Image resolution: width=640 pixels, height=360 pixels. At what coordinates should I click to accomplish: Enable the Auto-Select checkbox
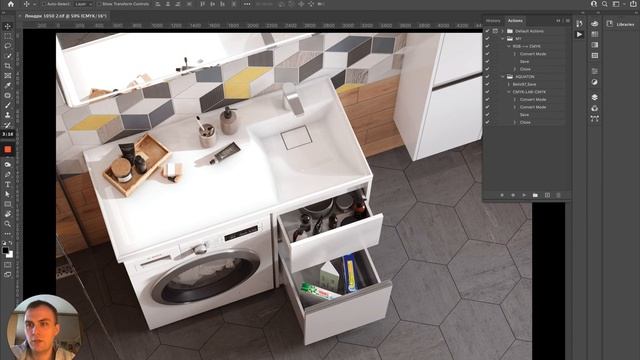click(44, 4)
